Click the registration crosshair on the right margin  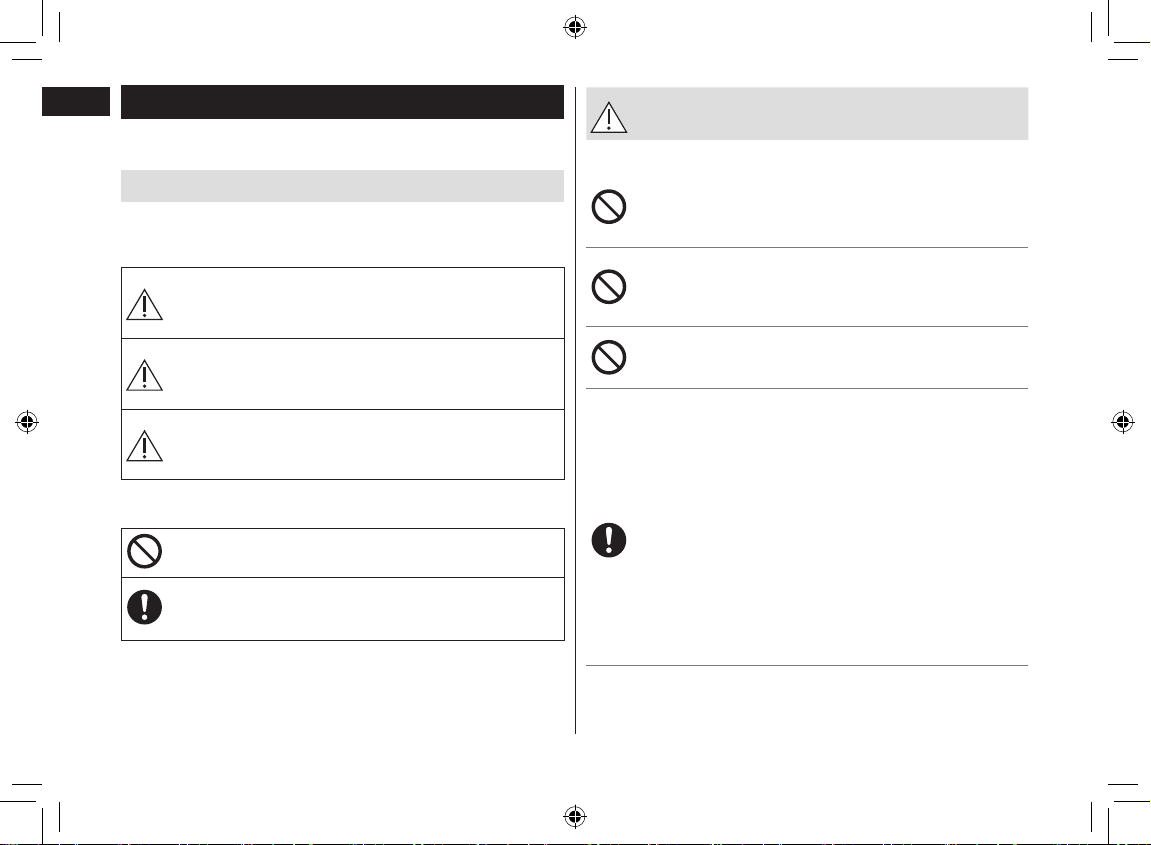[1122, 422]
